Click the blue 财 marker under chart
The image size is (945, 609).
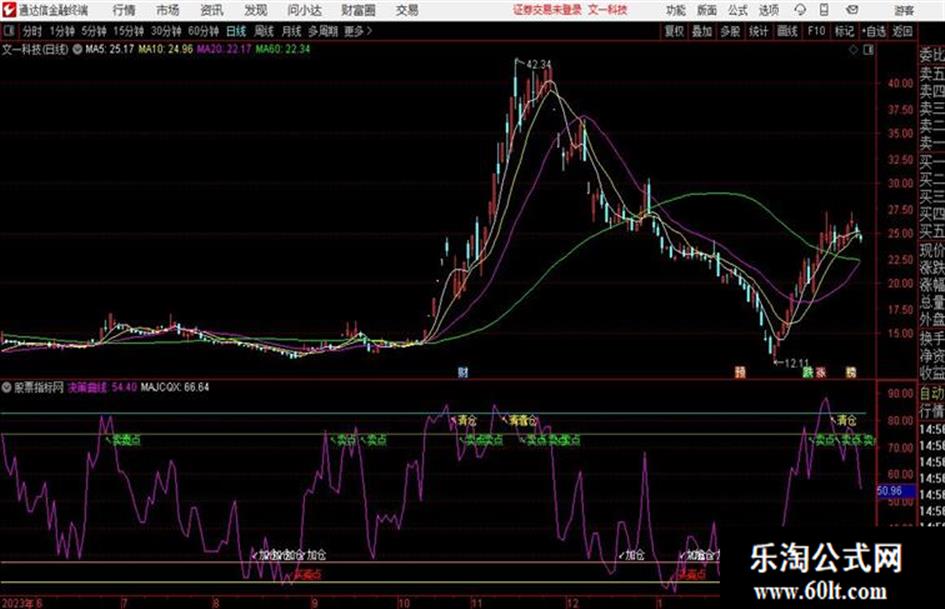point(463,372)
